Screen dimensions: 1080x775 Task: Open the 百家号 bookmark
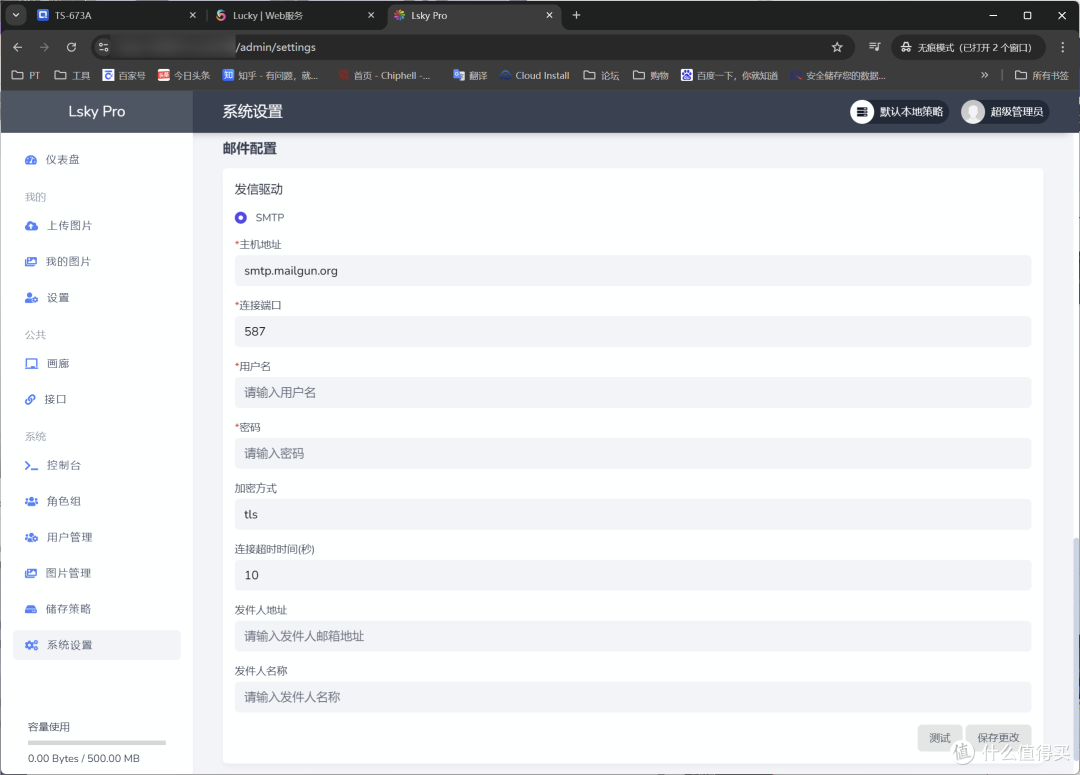(124, 76)
